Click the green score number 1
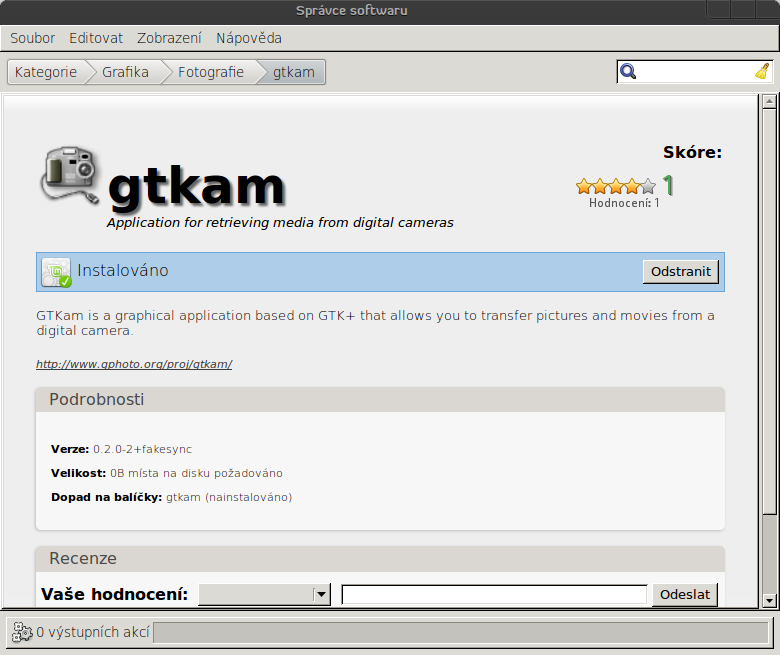The image size is (780, 655). [x=668, y=186]
